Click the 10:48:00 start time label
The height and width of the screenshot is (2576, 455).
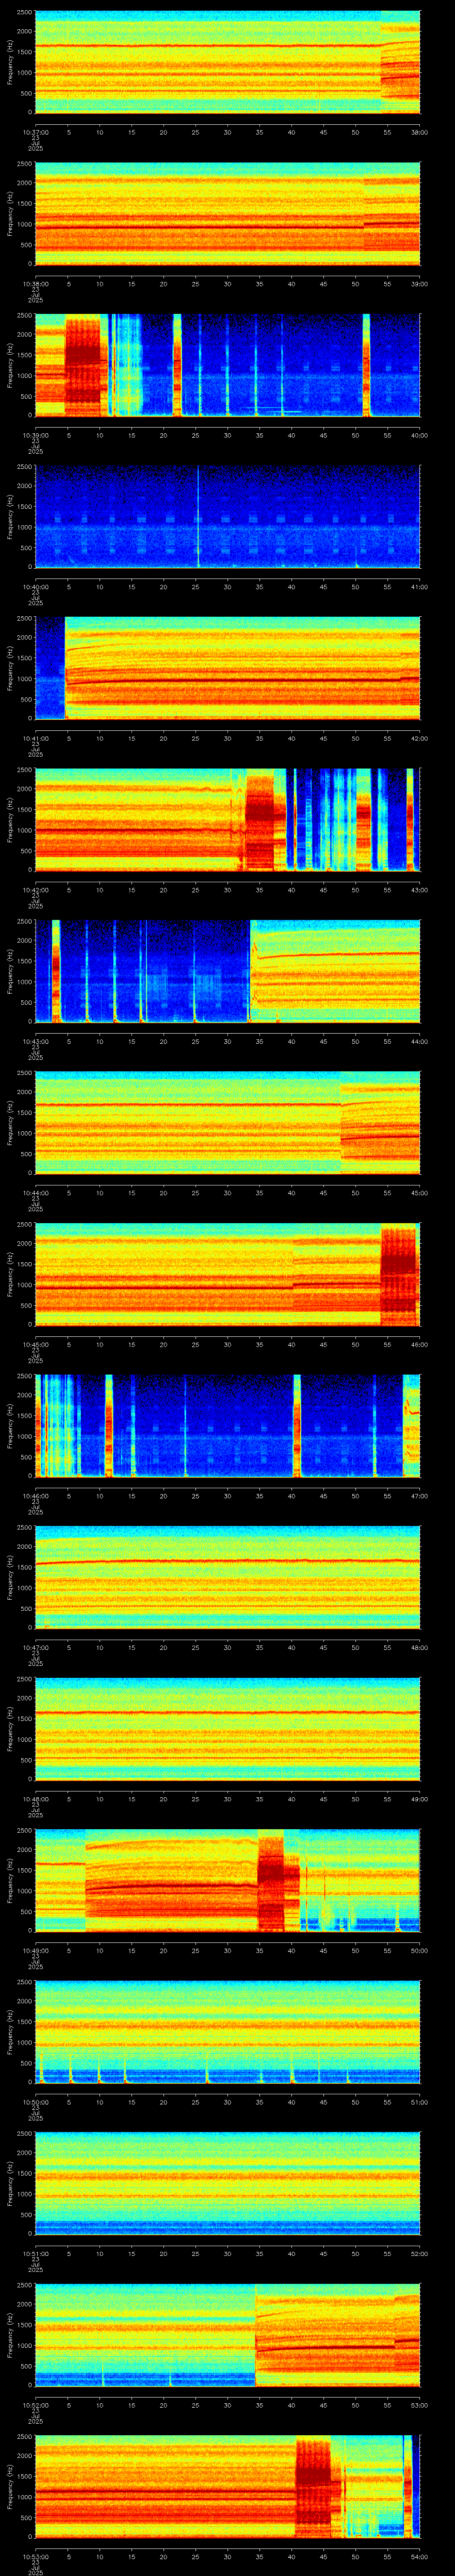[35, 1798]
